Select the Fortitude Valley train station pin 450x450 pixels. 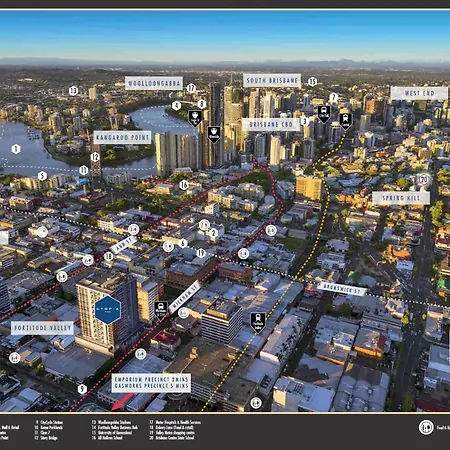[258, 322]
